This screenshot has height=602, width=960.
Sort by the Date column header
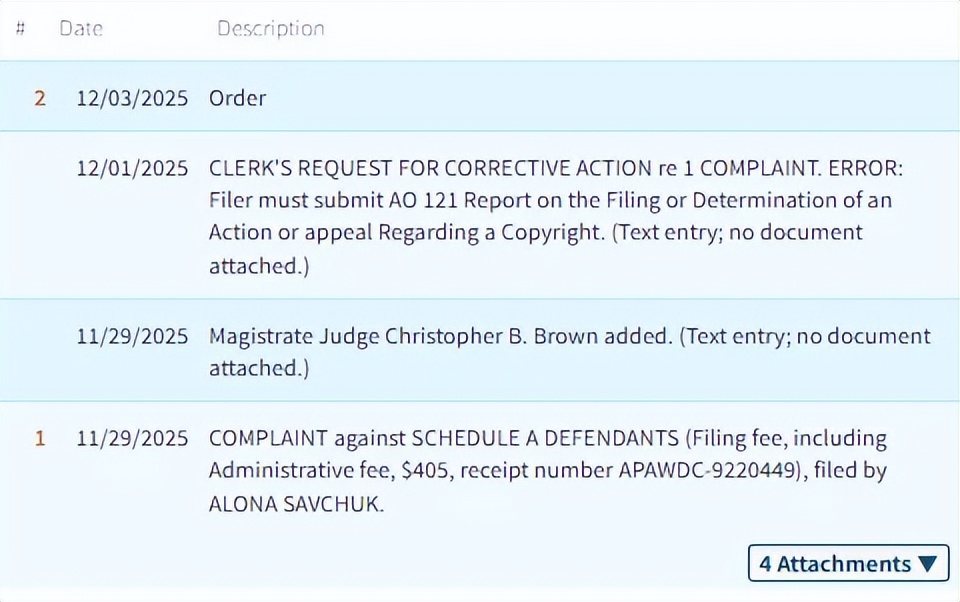click(81, 29)
